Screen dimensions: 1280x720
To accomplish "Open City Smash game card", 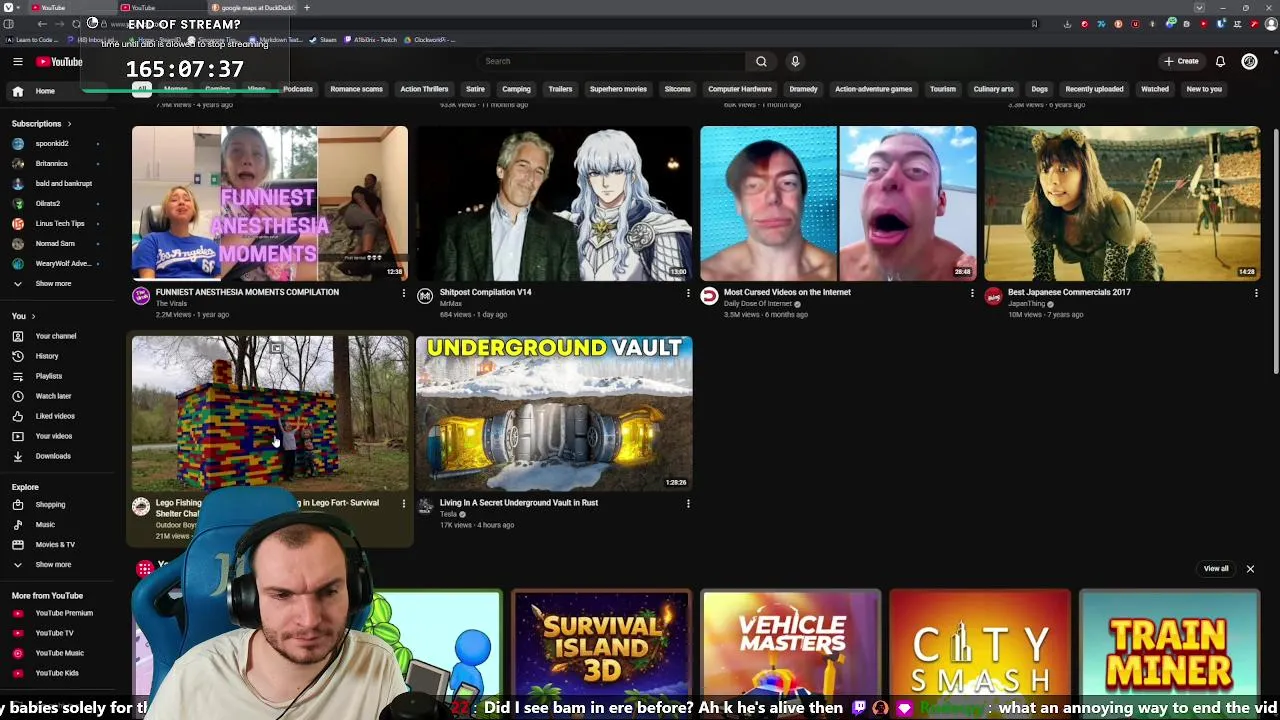I will 980,642.
